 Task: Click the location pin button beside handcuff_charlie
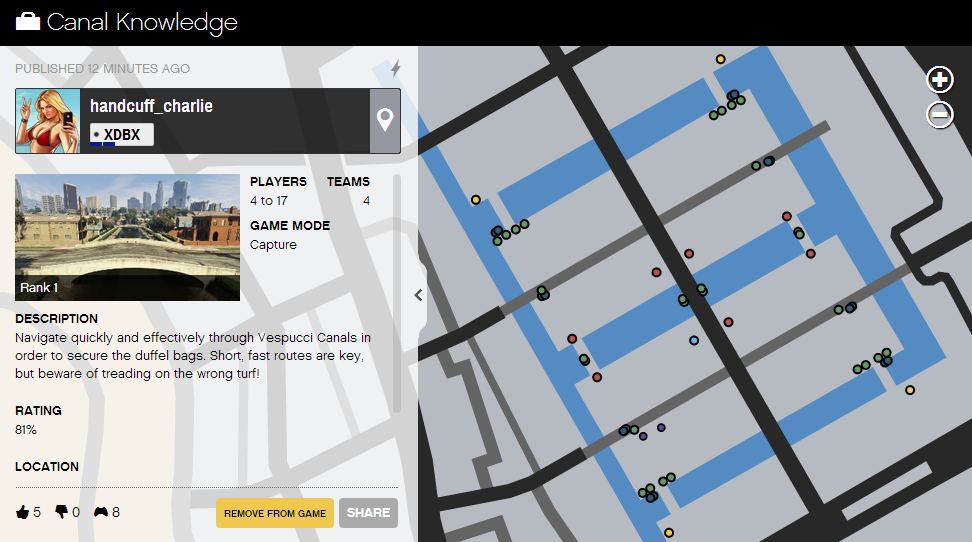(x=385, y=121)
